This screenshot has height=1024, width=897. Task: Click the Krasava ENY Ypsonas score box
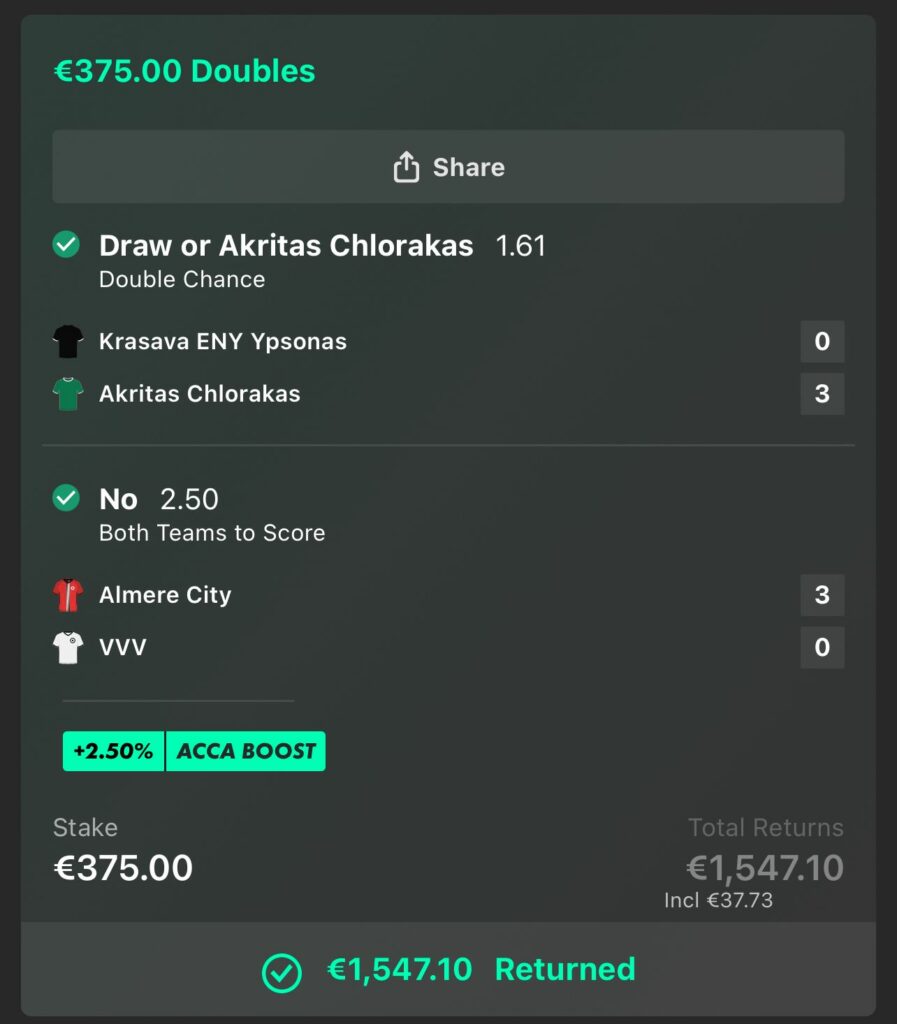[822, 342]
